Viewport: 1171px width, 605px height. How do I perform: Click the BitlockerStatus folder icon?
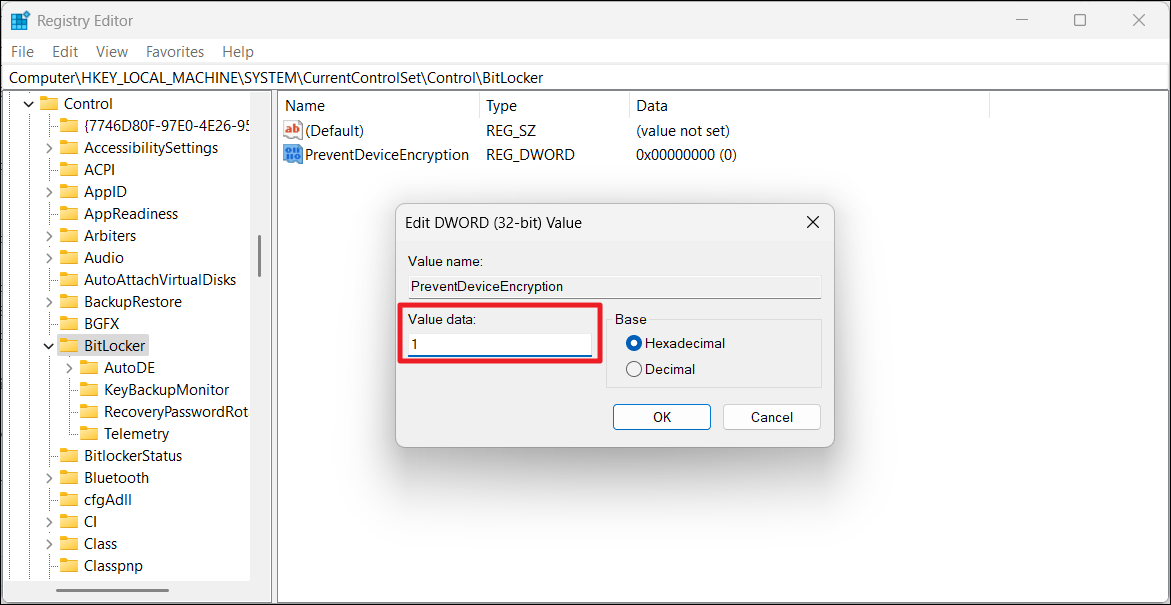69,456
